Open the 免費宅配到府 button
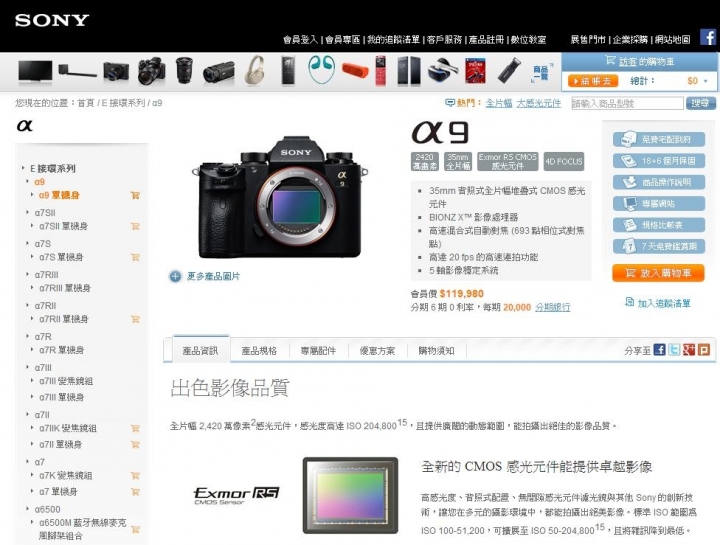Viewport: 720px width, 545px height. tap(659, 139)
